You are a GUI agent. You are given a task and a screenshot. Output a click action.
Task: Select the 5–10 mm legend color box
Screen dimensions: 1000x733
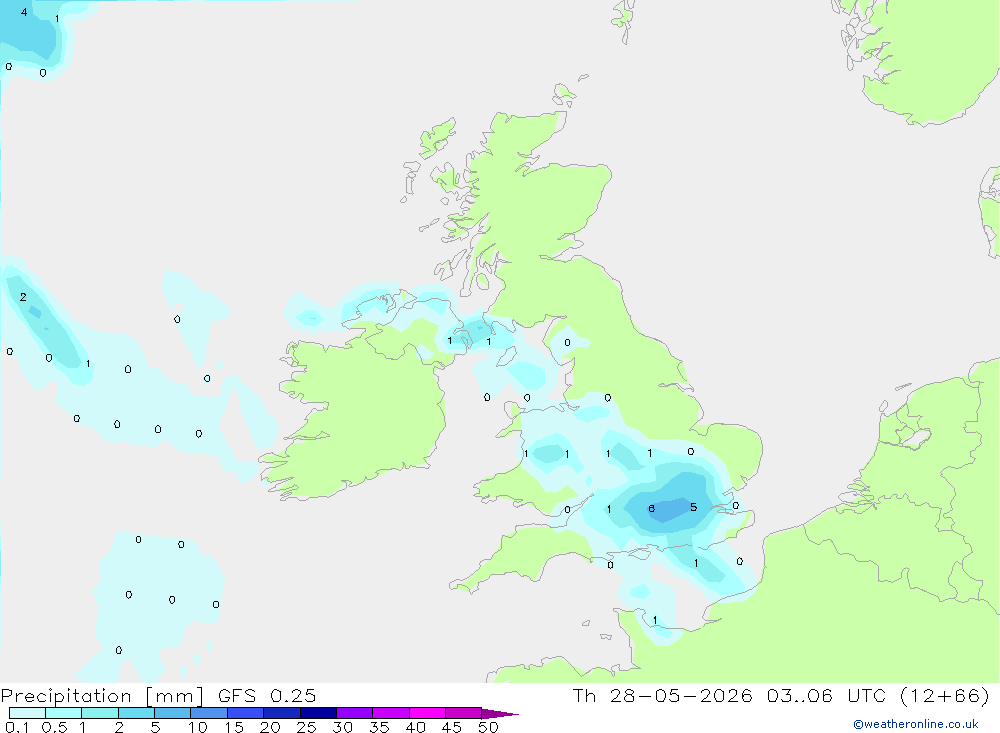coord(173,713)
